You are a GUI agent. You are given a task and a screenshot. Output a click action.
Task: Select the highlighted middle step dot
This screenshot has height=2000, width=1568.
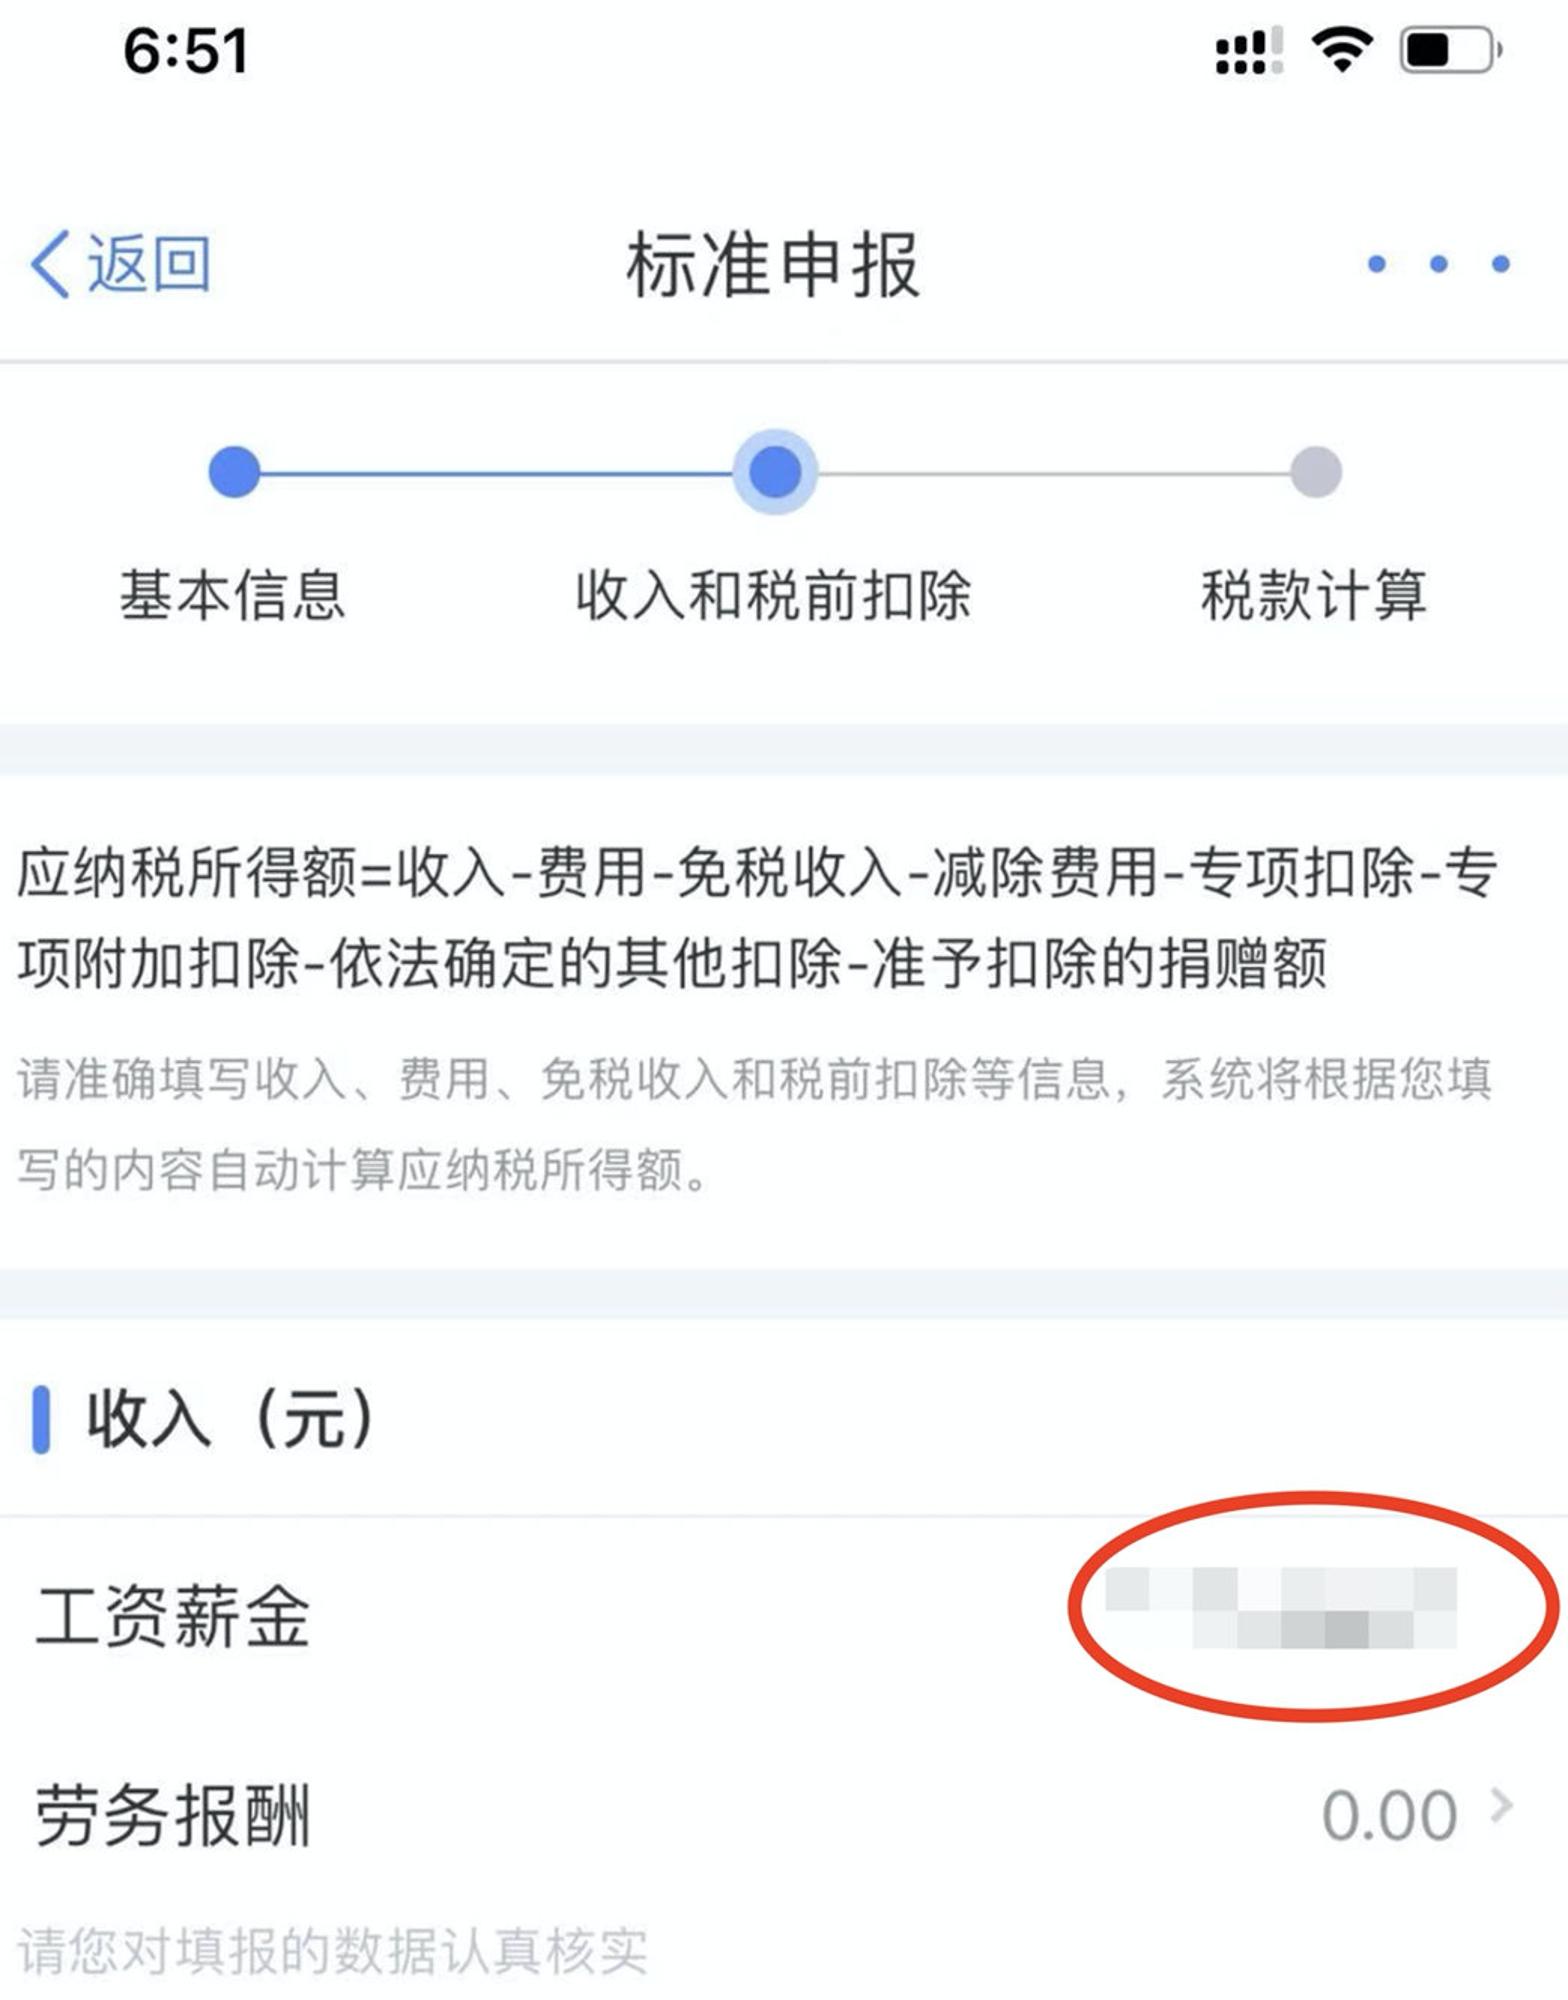pos(775,472)
